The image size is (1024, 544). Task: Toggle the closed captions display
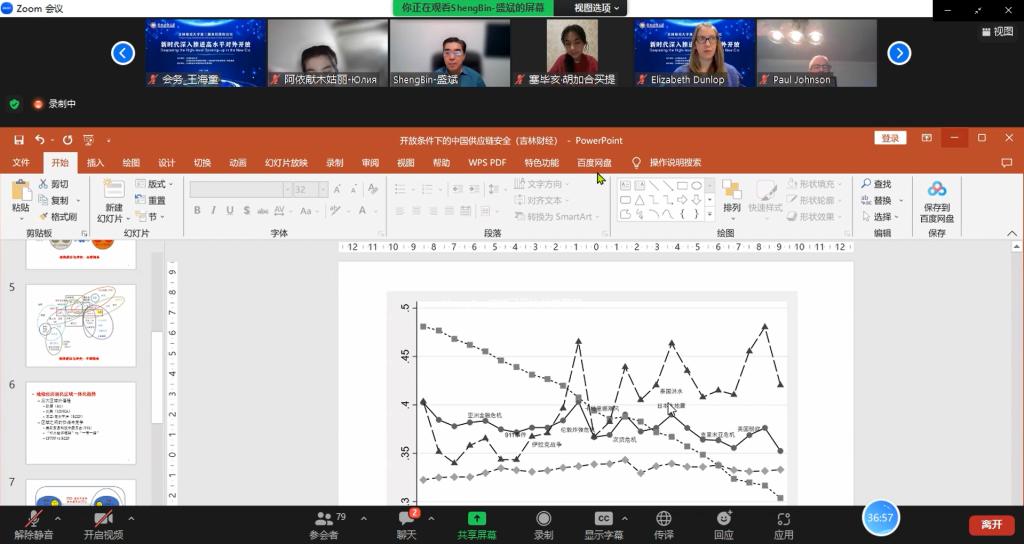click(x=603, y=519)
